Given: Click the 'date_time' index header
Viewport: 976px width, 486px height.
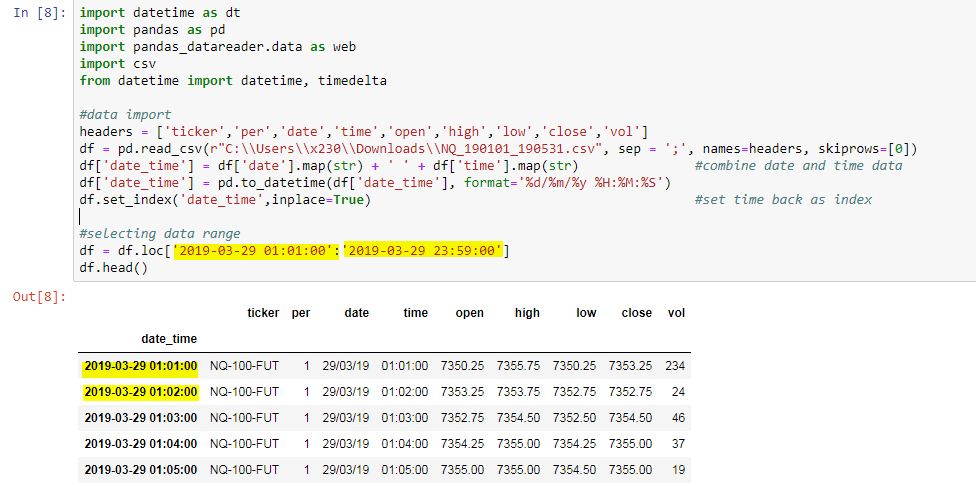Looking at the screenshot, I should (169, 339).
